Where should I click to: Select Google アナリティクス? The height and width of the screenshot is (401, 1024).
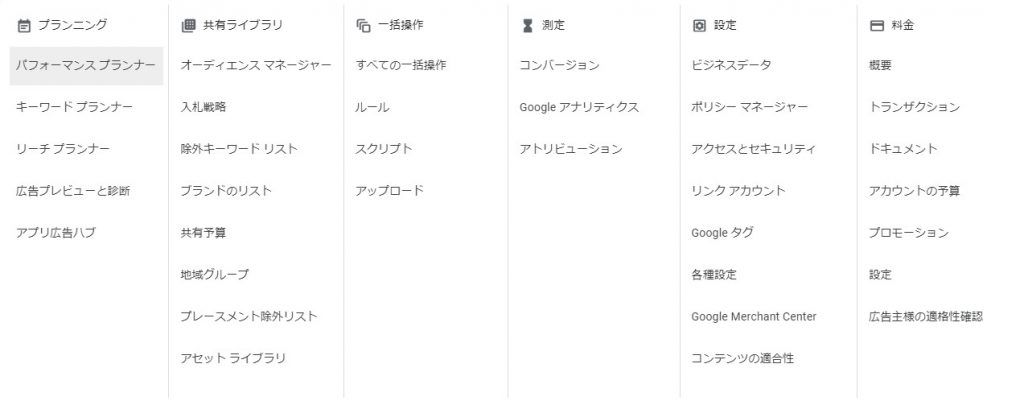[x=579, y=107]
